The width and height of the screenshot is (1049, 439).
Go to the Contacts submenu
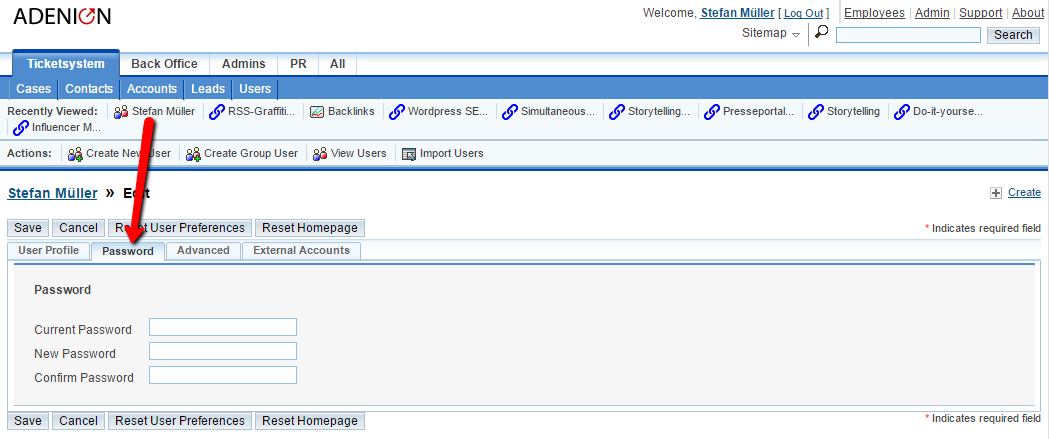pos(89,89)
